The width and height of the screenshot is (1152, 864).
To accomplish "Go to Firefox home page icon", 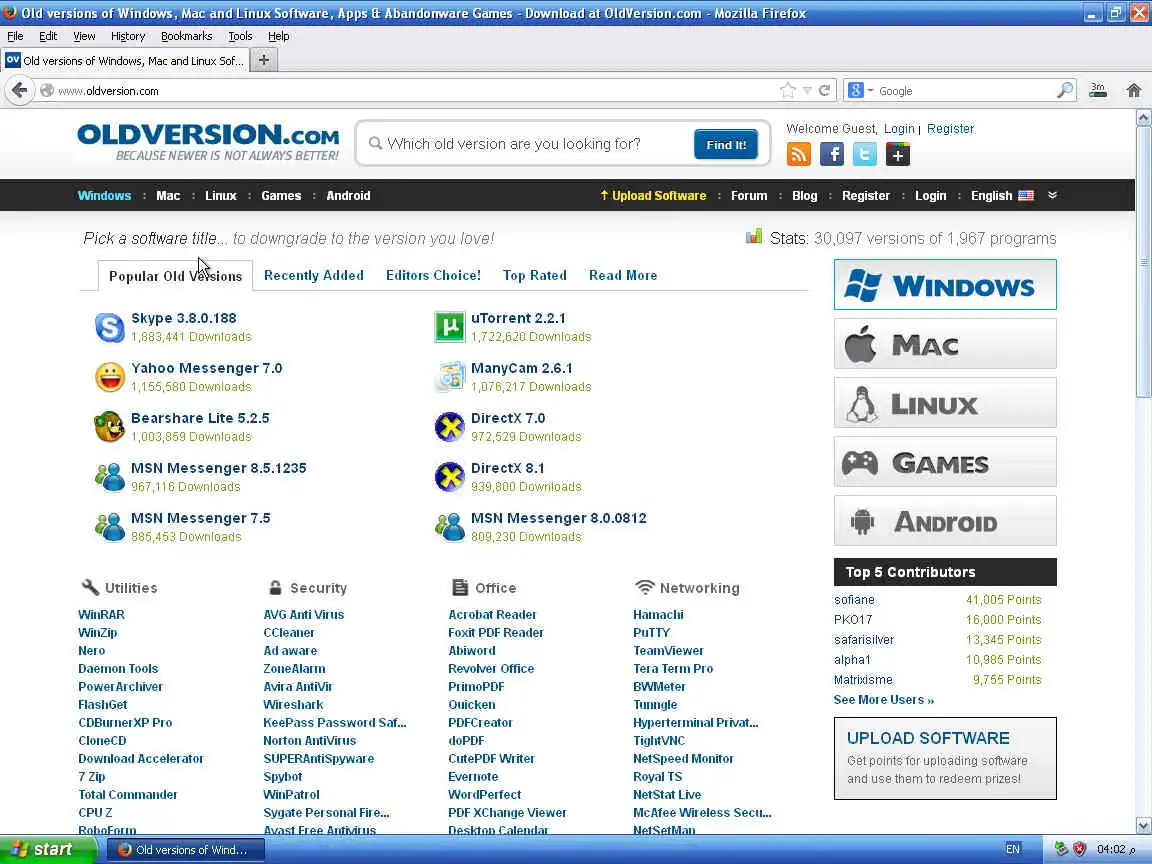I will (x=1134, y=90).
